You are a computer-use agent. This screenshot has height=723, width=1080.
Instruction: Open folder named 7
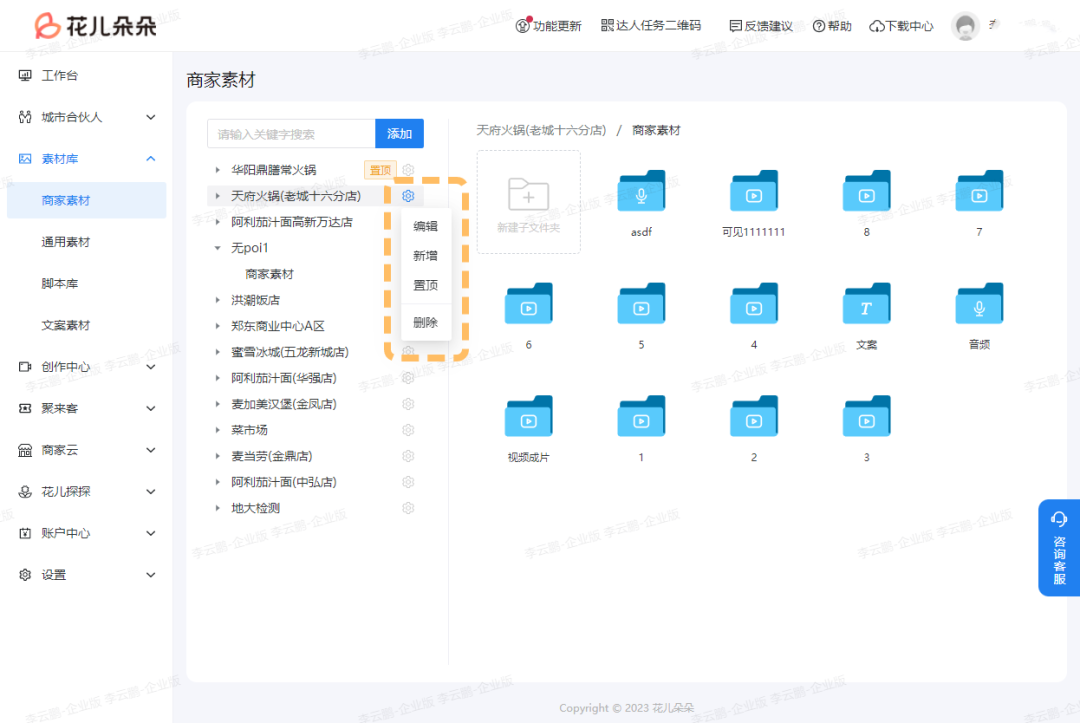point(979,191)
